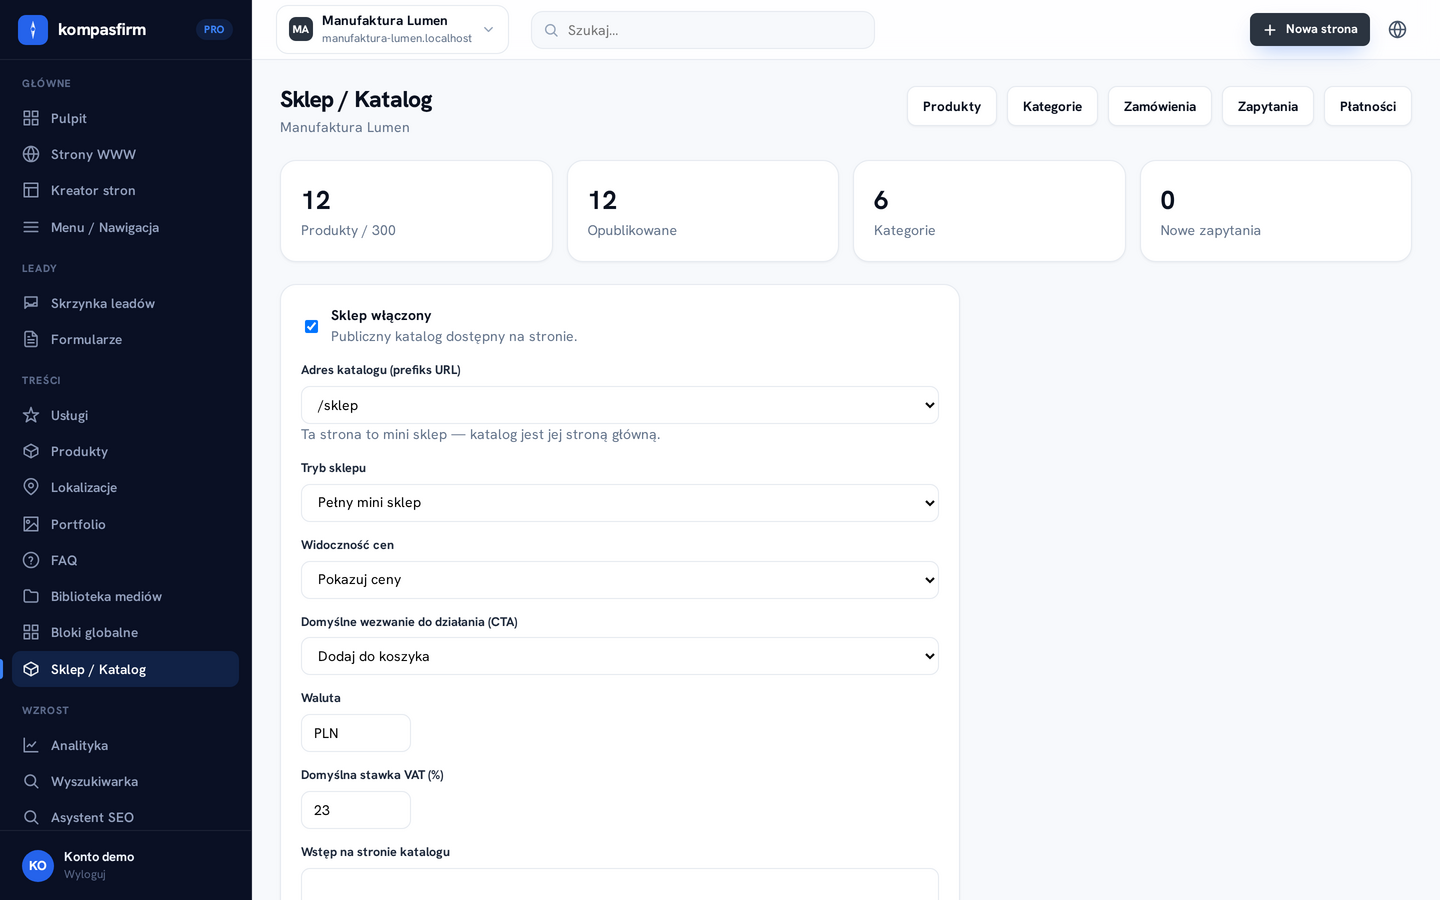Click the Opublikowane stat card

(703, 211)
